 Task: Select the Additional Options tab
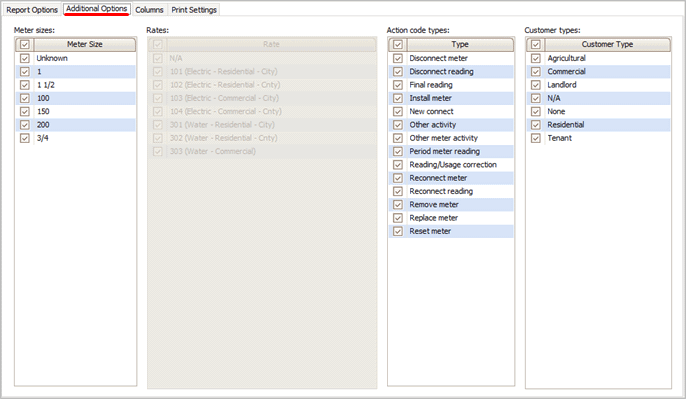[x=97, y=9]
